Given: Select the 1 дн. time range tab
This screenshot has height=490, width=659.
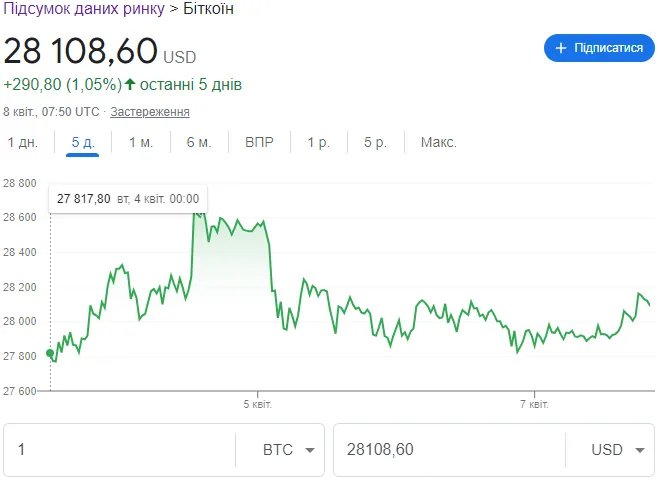Looking at the screenshot, I should pyautogui.click(x=23, y=142).
